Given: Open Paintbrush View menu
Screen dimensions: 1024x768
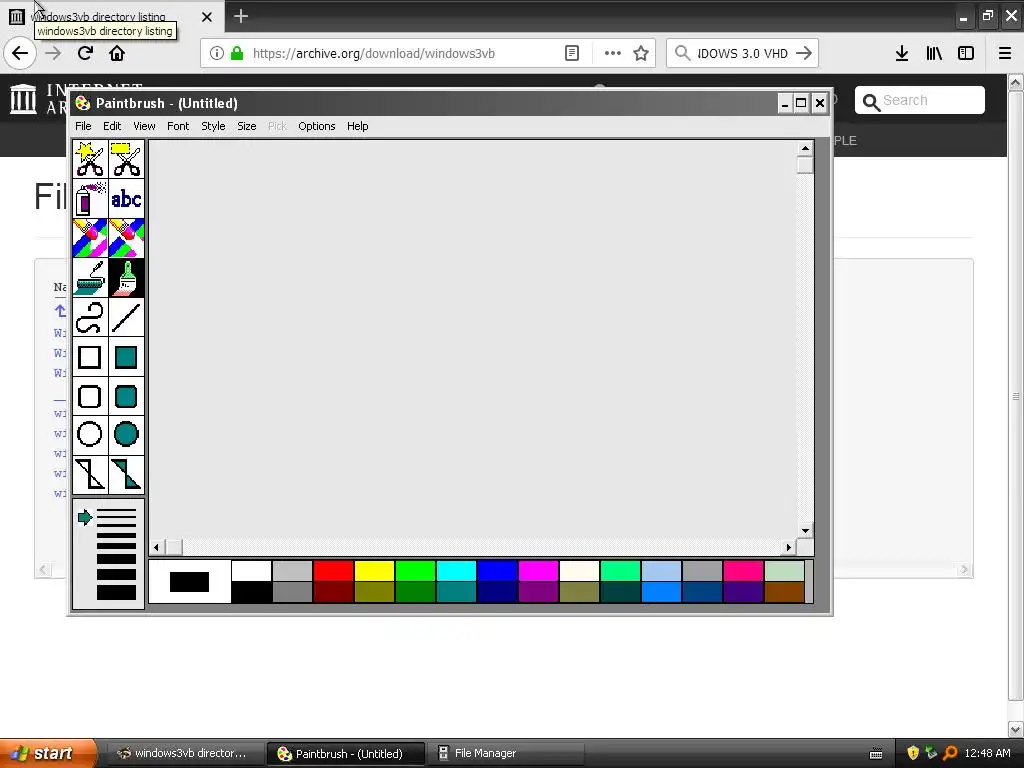Looking at the screenshot, I should click(144, 126).
